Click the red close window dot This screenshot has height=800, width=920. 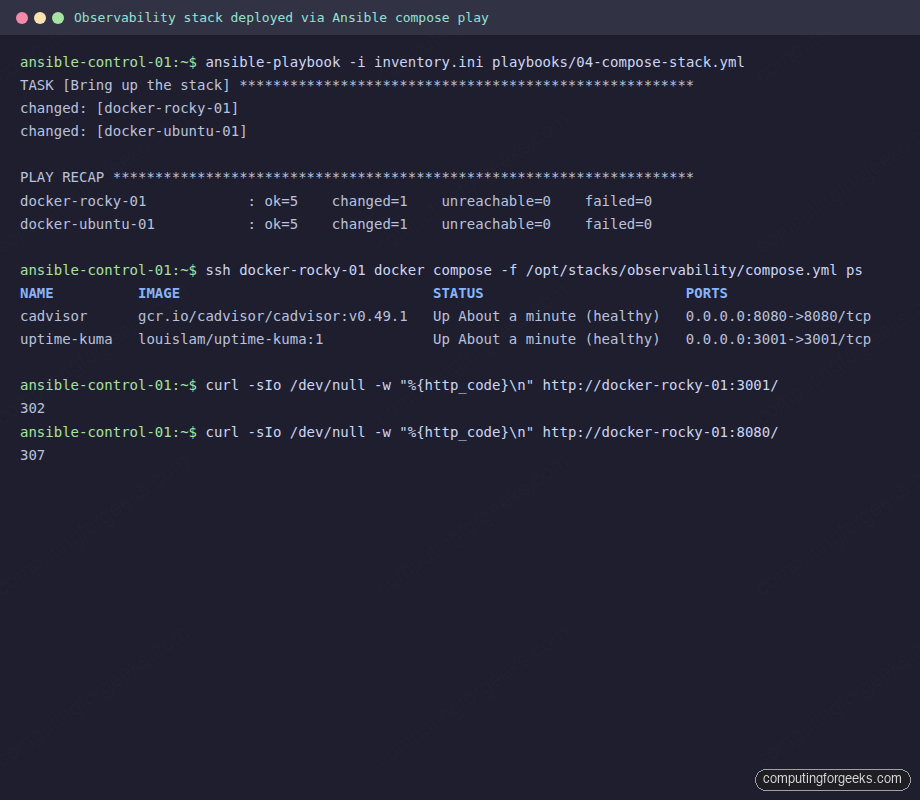[x=22, y=18]
